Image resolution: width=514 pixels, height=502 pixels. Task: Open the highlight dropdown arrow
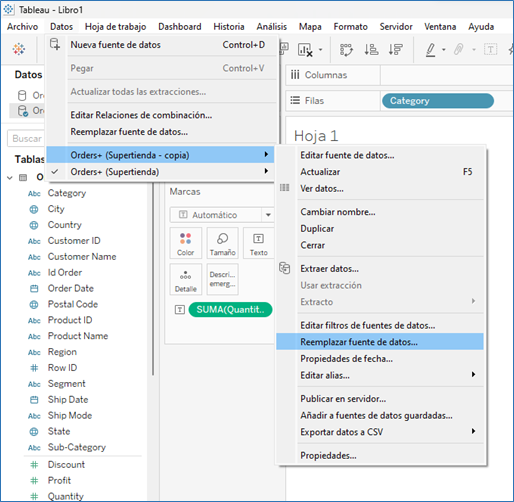point(443,50)
